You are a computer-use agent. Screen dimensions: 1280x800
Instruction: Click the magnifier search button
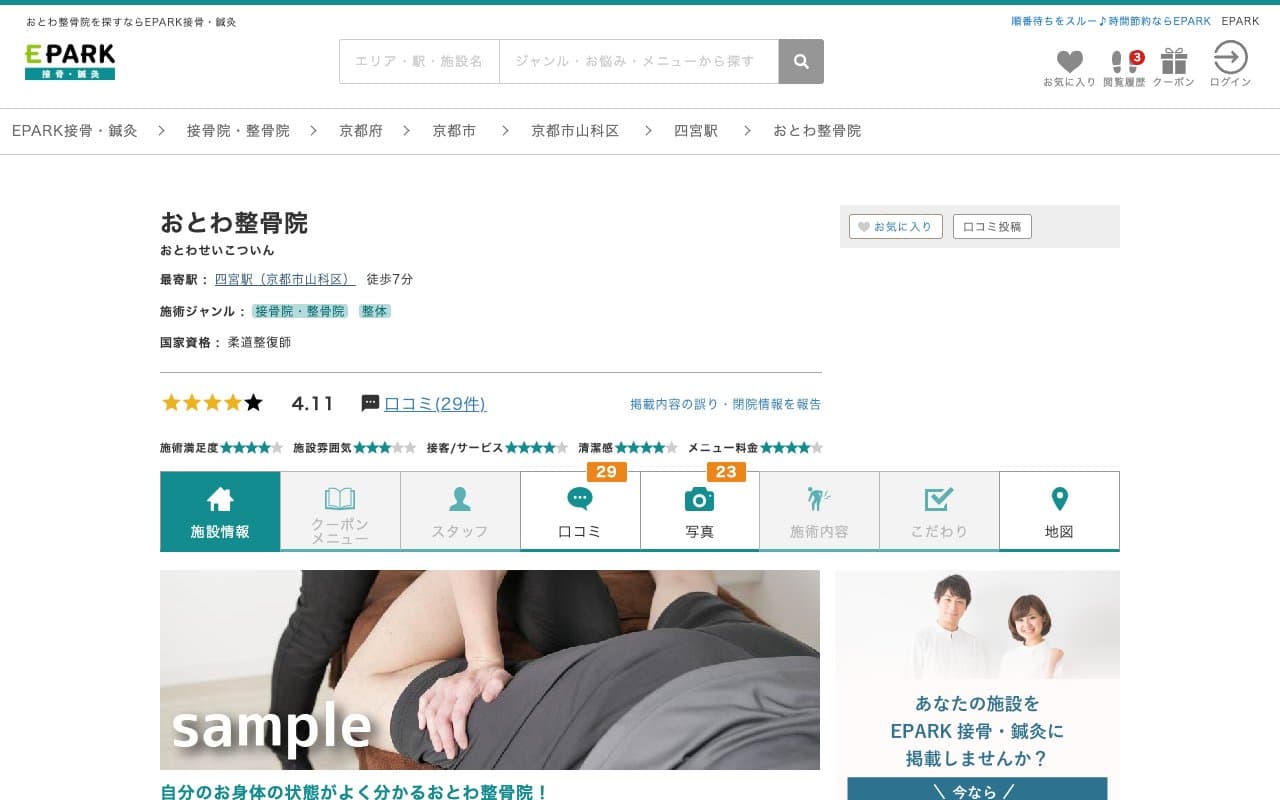(x=801, y=62)
